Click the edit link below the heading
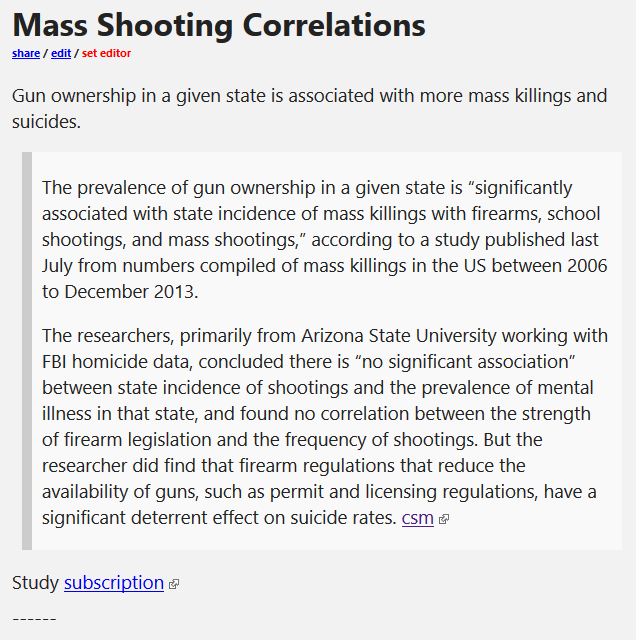636x640 pixels. (x=61, y=53)
